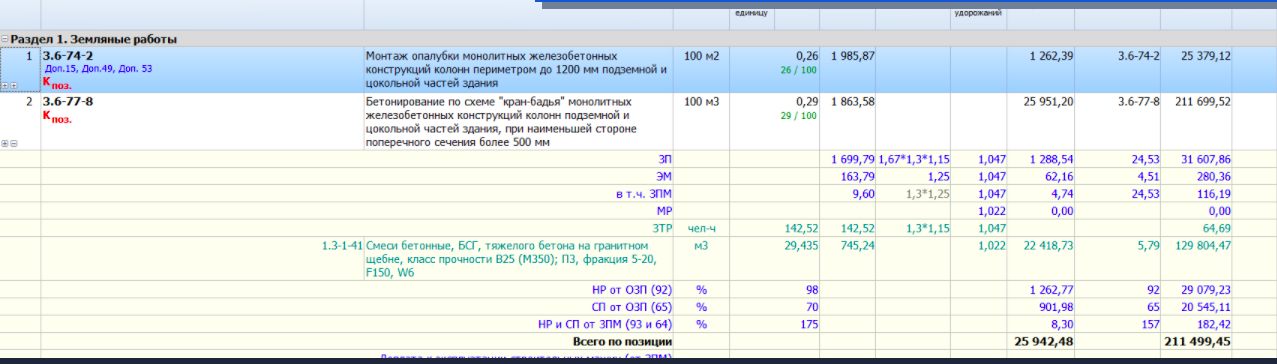
Task: Collapse section 'Раздел 1. Земляные работы'
Action: click(5, 40)
